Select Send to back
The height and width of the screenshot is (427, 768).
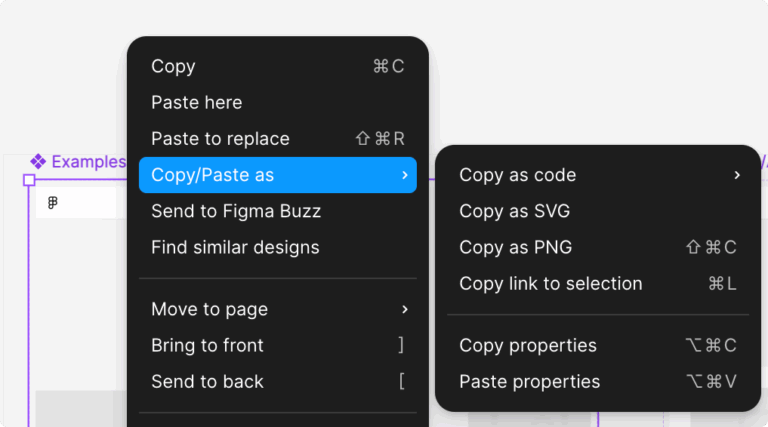click(208, 381)
